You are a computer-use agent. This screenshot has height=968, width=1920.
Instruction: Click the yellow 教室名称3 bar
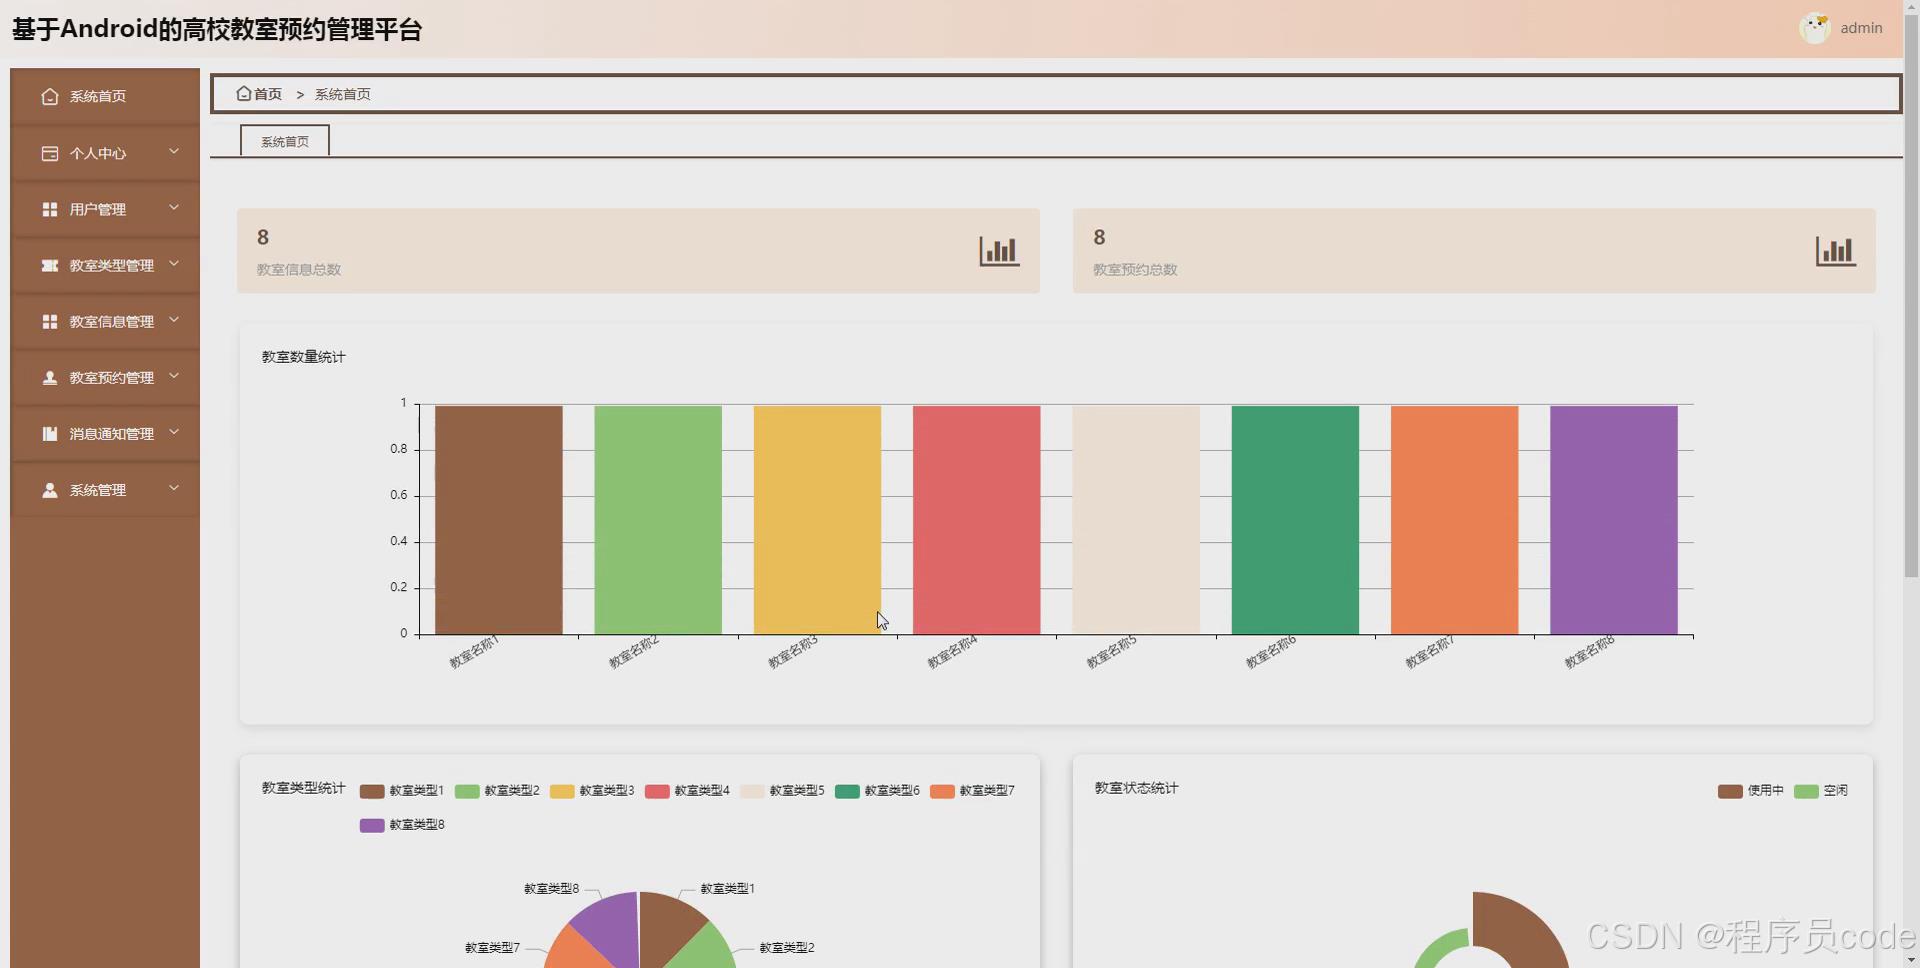(817, 520)
